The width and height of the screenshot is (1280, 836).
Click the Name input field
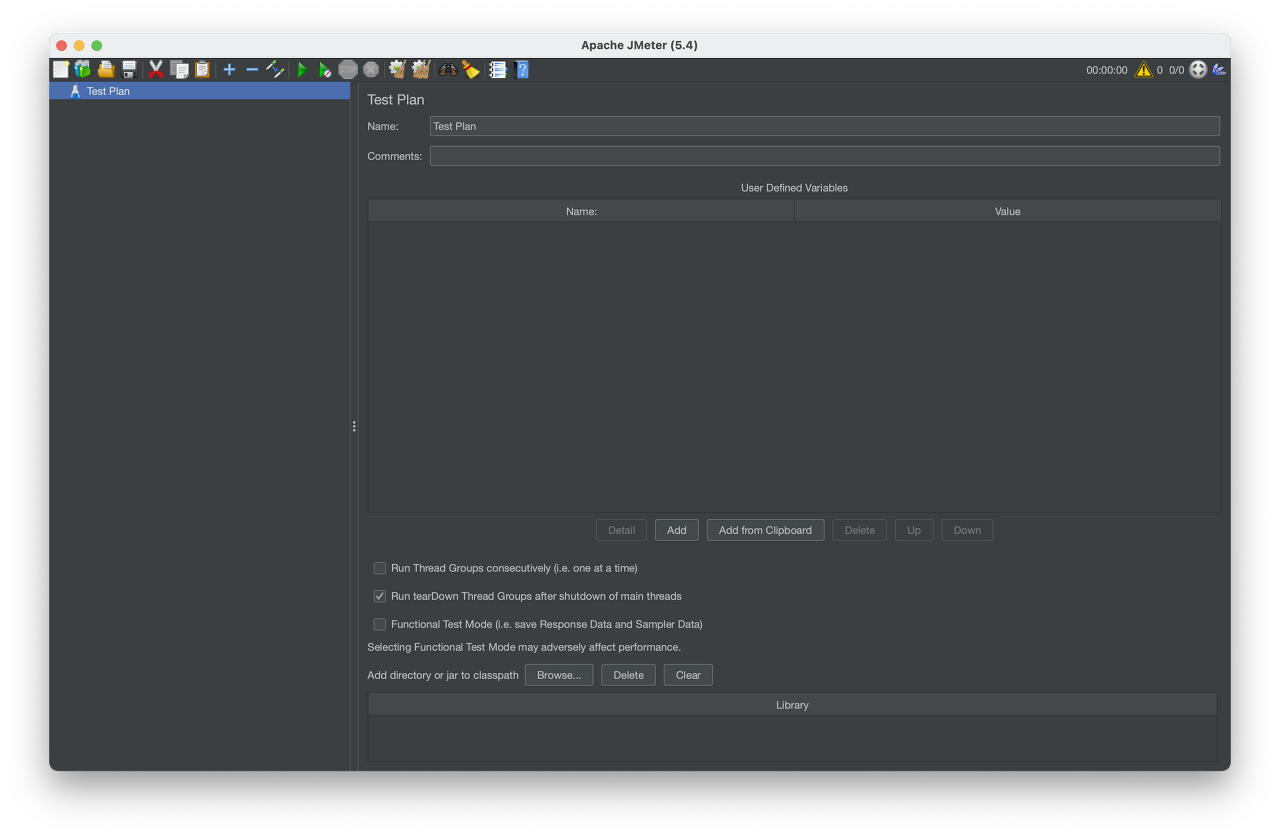click(x=825, y=126)
